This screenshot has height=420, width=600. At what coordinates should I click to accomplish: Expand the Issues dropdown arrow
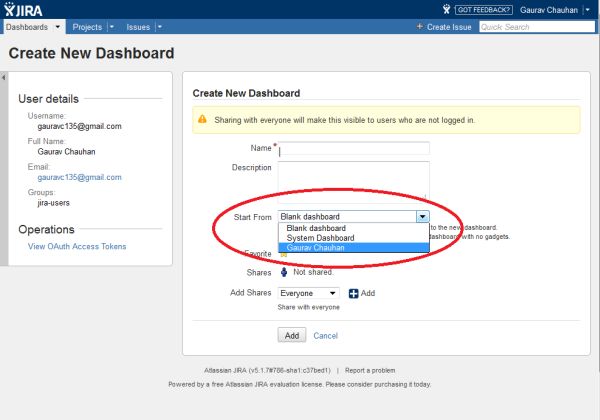coord(160,27)
